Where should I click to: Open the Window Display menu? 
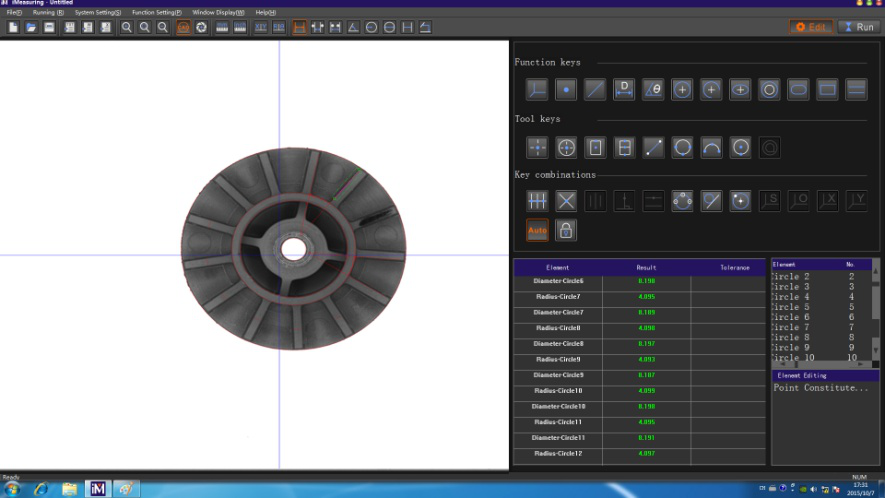(x=218, y=12)
